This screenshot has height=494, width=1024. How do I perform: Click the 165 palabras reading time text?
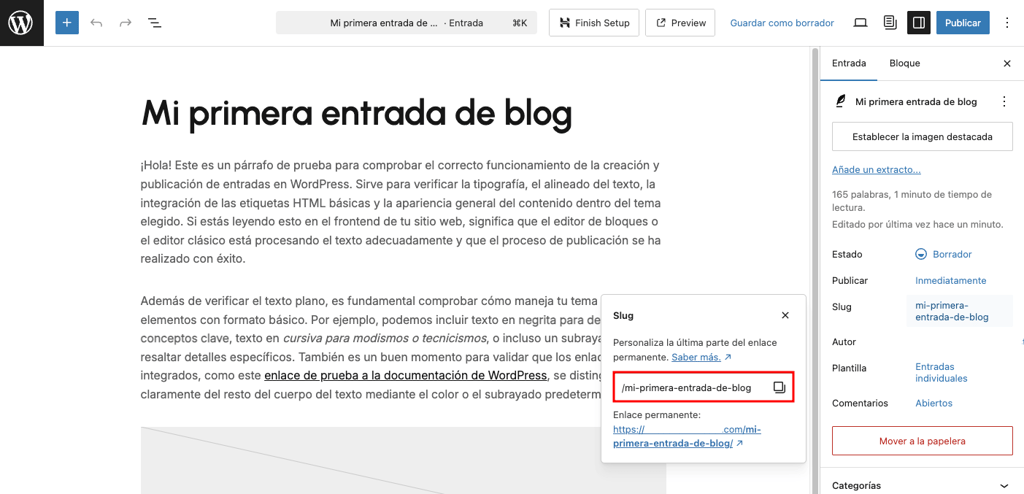pyautogui.click(x=912, y=201)
